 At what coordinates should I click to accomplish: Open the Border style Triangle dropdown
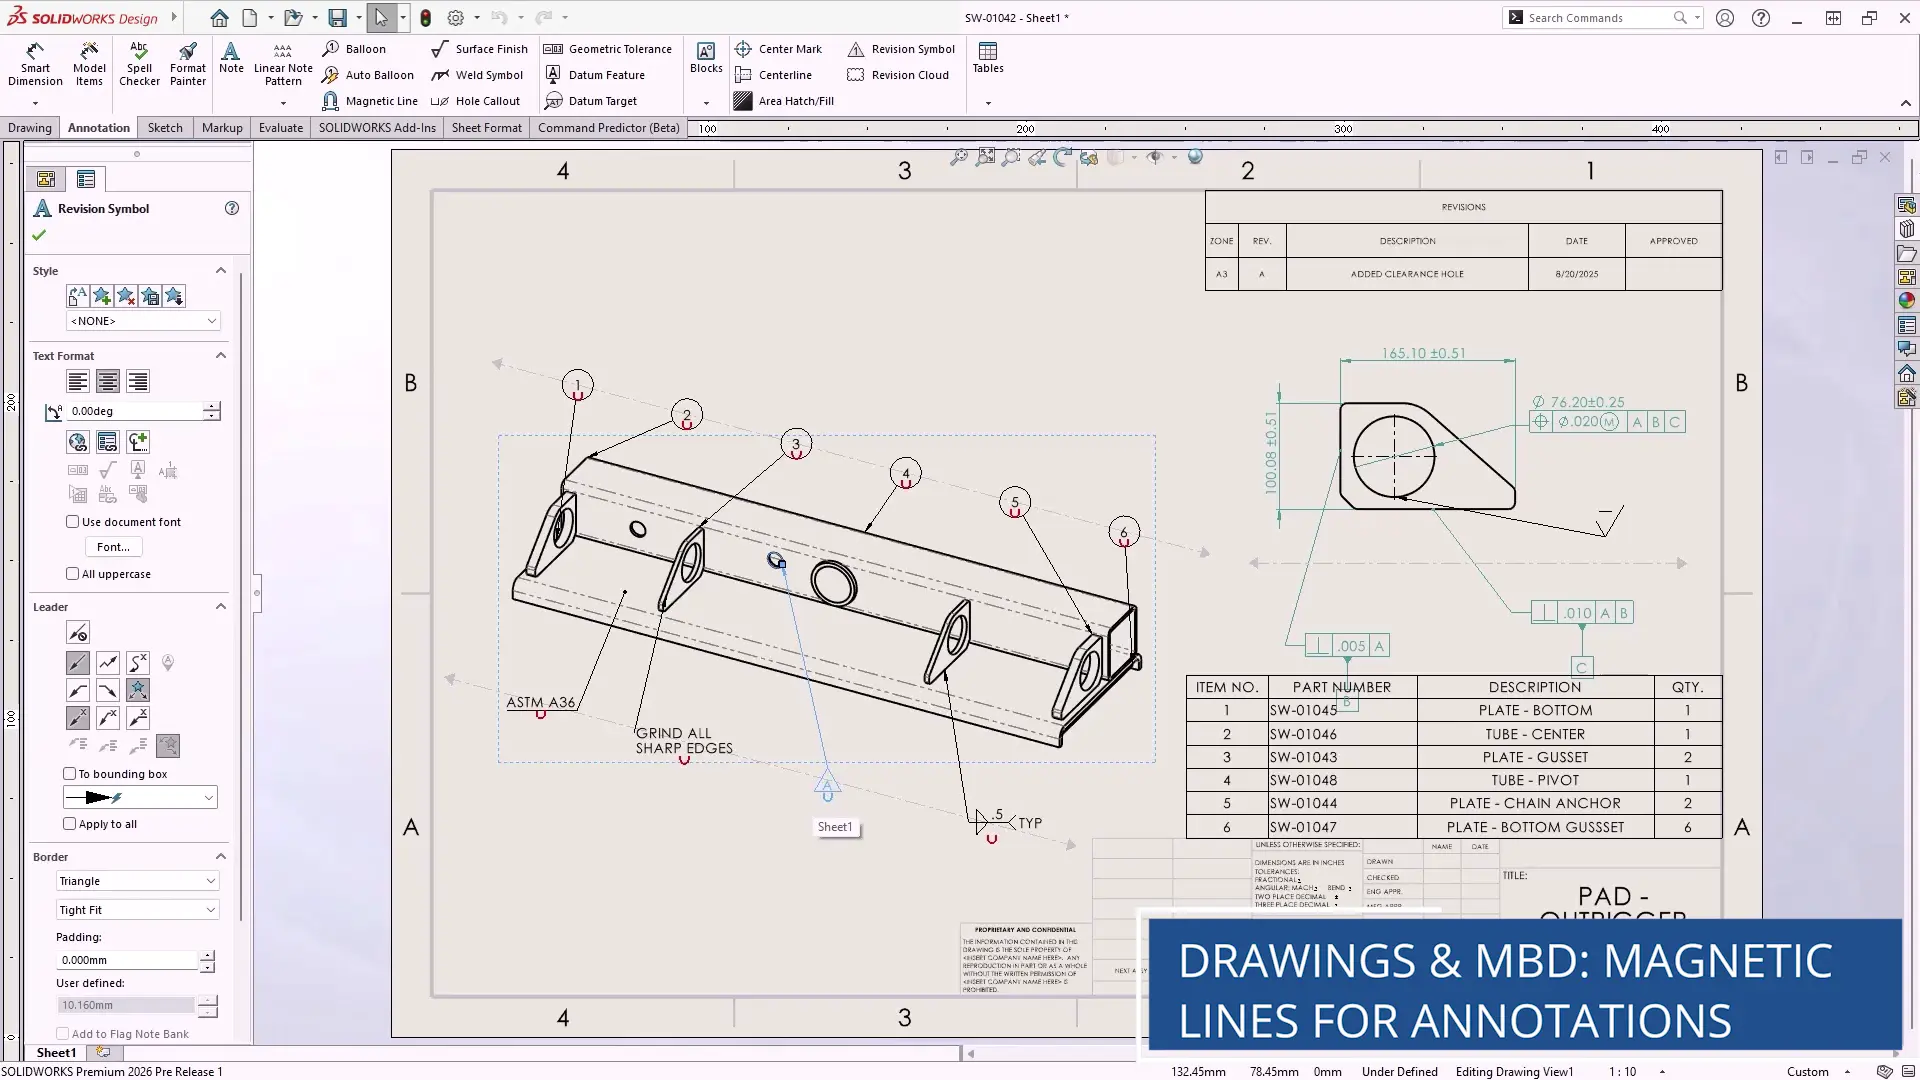point(137,880)
